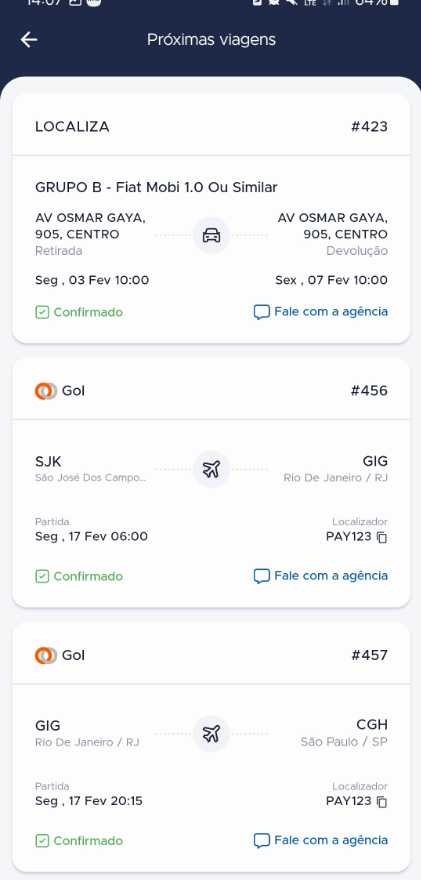Tap Confirmado check on Localiza reservation

(x=42, y=312)
